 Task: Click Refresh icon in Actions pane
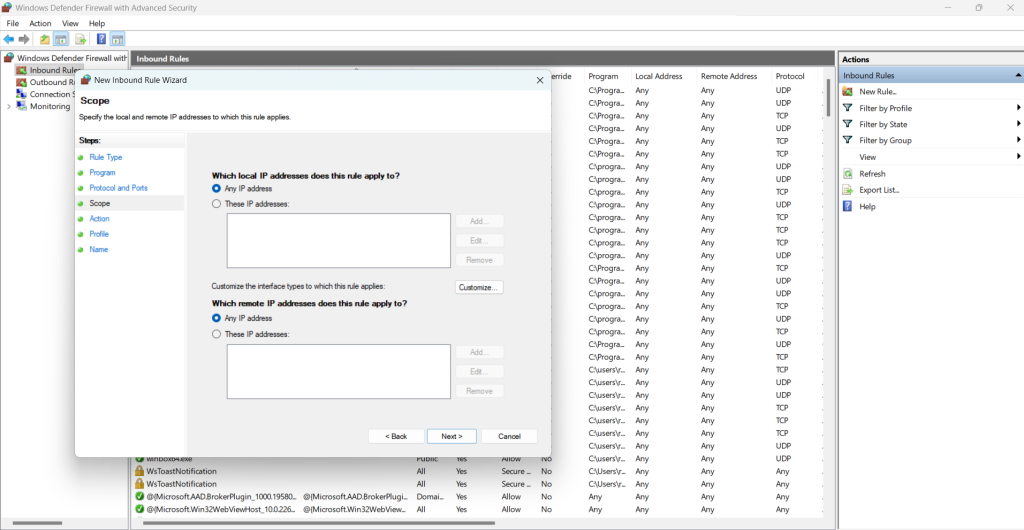[848, 174]
